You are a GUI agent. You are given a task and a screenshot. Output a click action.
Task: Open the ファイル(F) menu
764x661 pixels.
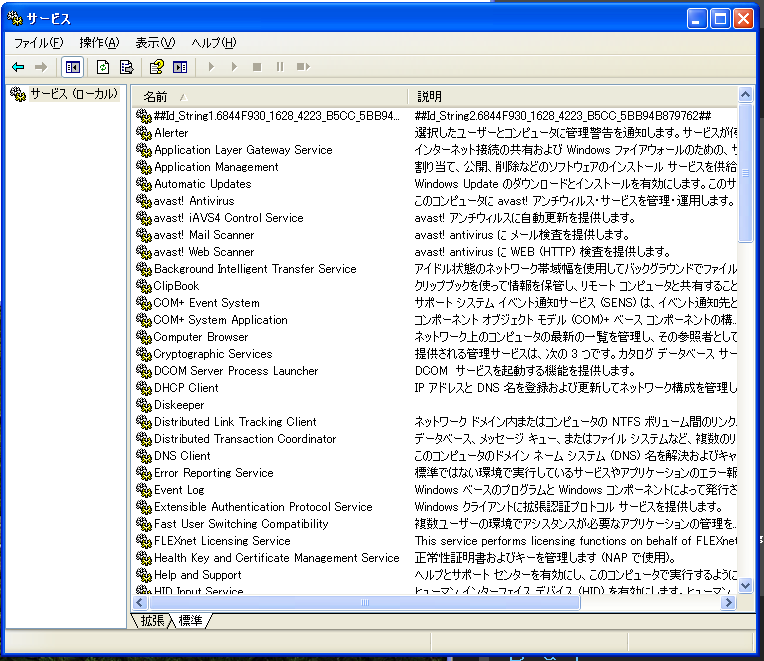(38, 43)
